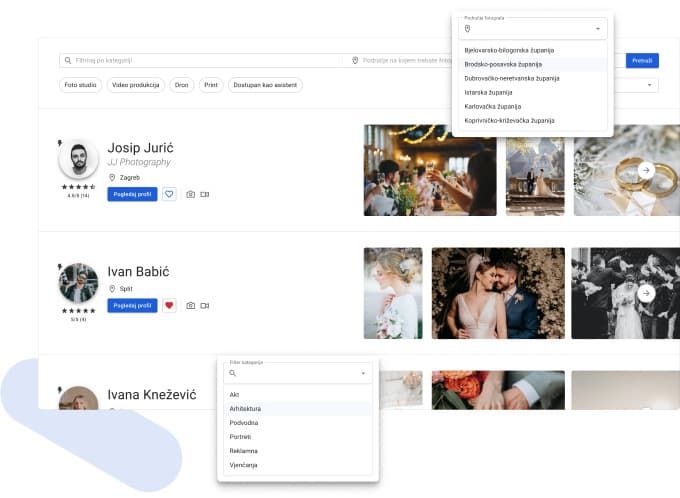Click the Ivan Babić name heading
Image resolution: width=680 pixels, height=498 pixels.
138,272
